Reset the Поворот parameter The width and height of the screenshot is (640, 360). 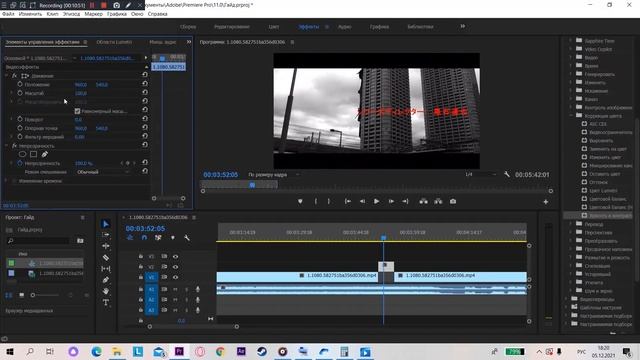(145, 119)
